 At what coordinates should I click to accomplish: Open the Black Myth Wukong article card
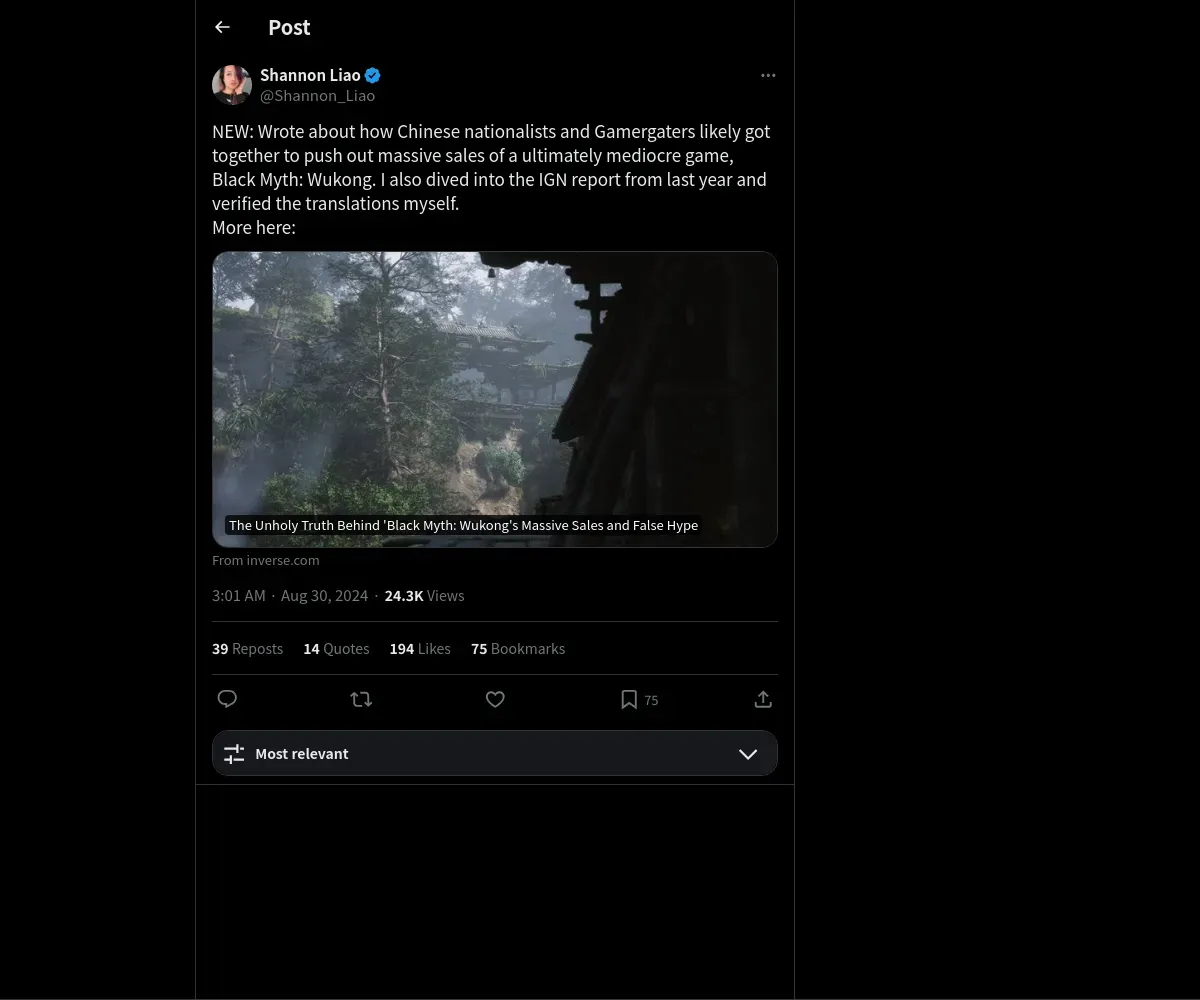coord(495,399)
